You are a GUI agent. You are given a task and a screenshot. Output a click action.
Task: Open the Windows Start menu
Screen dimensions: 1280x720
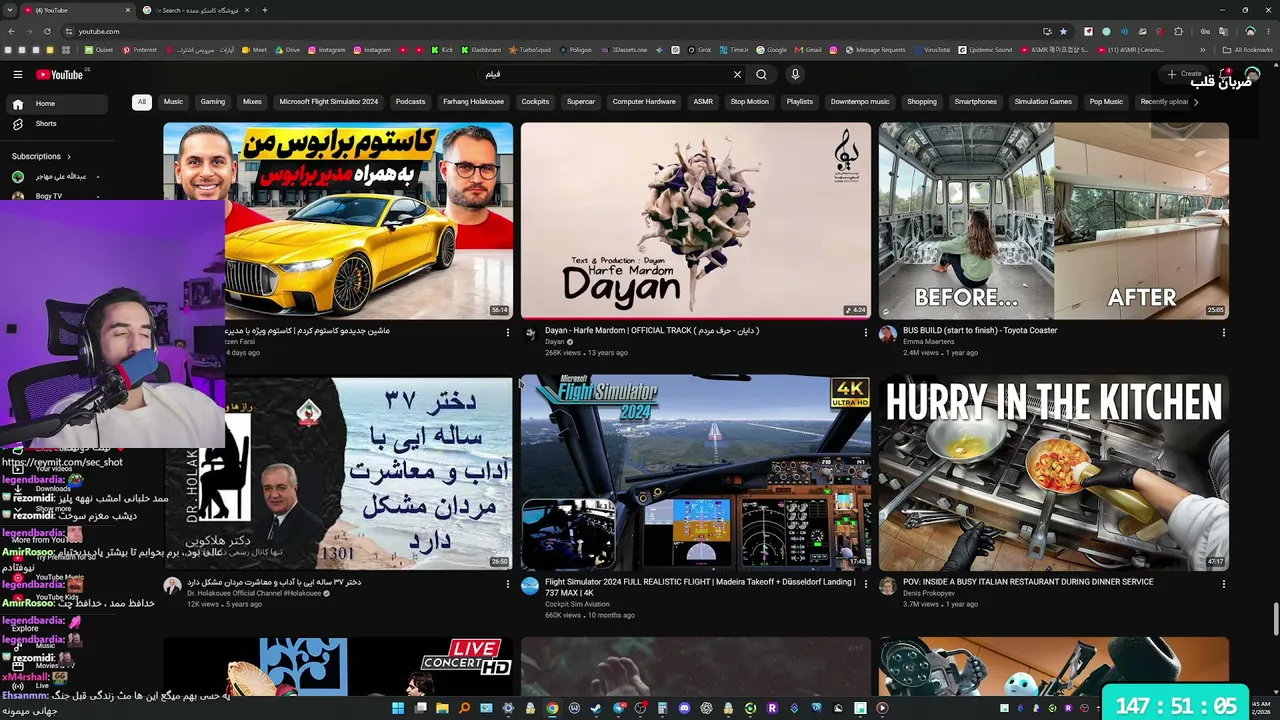click(x=398, y=708)
